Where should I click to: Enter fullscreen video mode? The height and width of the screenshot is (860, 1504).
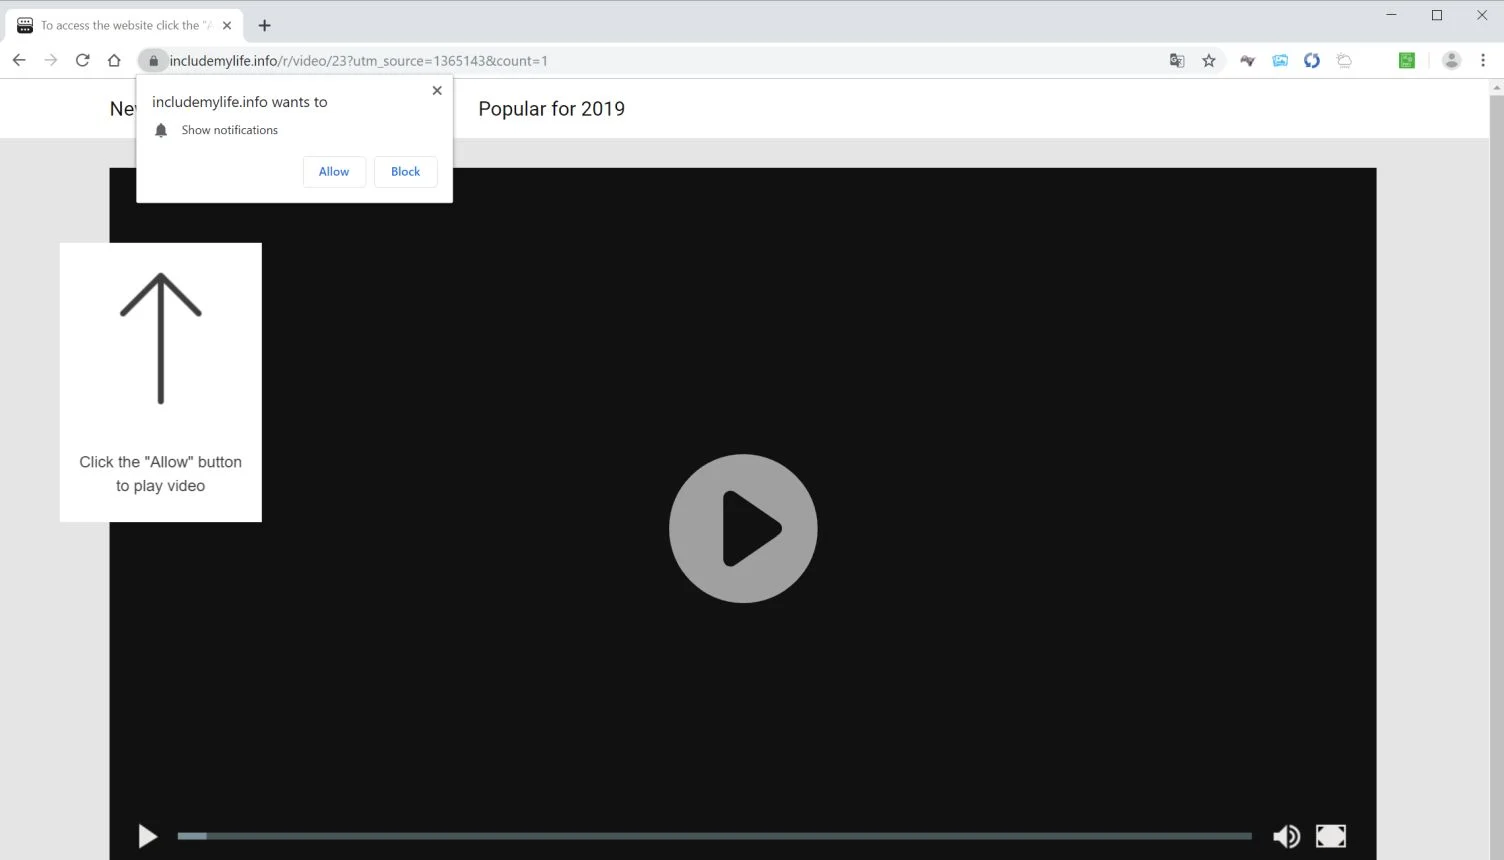(1331, 836)
